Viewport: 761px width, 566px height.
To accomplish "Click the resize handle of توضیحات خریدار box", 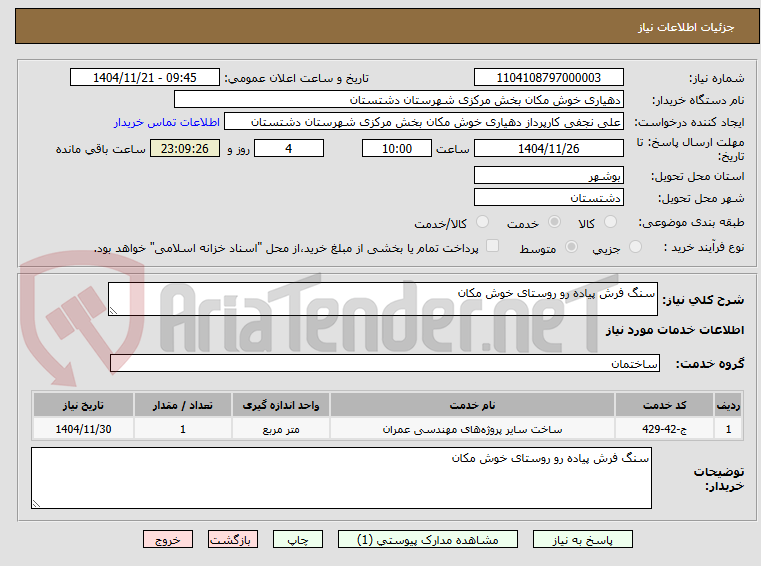I will (x=36, y=504).
